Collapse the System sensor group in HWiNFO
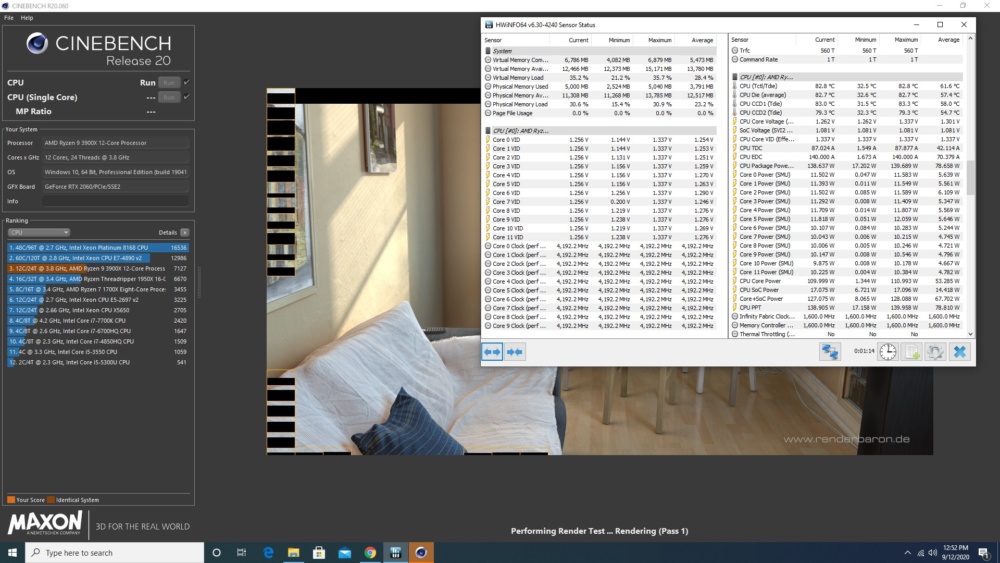This screenshot has height=563, width=1000. click(488, 51)
